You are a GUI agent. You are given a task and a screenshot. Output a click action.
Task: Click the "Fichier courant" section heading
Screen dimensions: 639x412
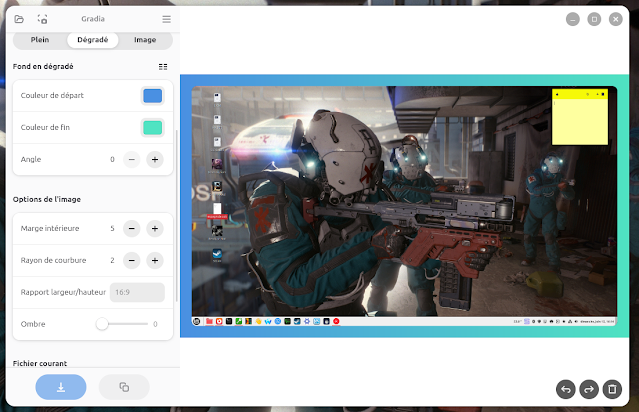pos(40,363)
